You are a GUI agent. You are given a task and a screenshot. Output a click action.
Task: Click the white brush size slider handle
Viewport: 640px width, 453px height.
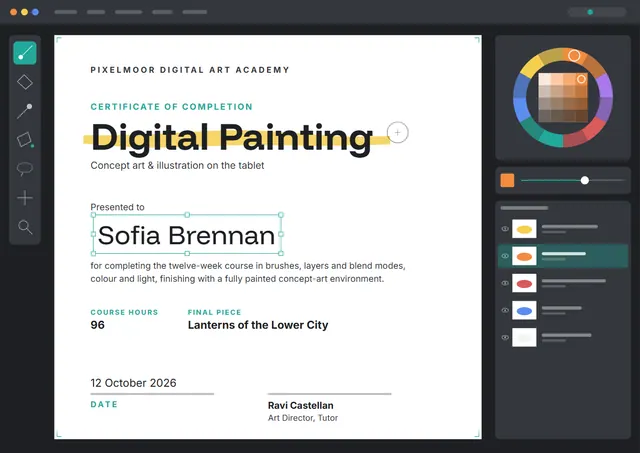(584, 180)
